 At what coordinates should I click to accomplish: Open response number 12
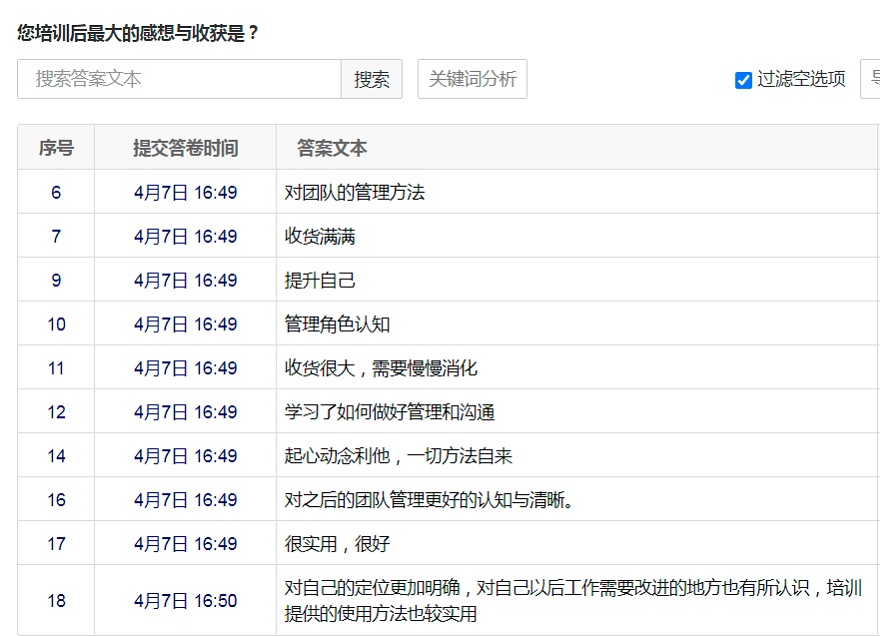coord(56,412)
